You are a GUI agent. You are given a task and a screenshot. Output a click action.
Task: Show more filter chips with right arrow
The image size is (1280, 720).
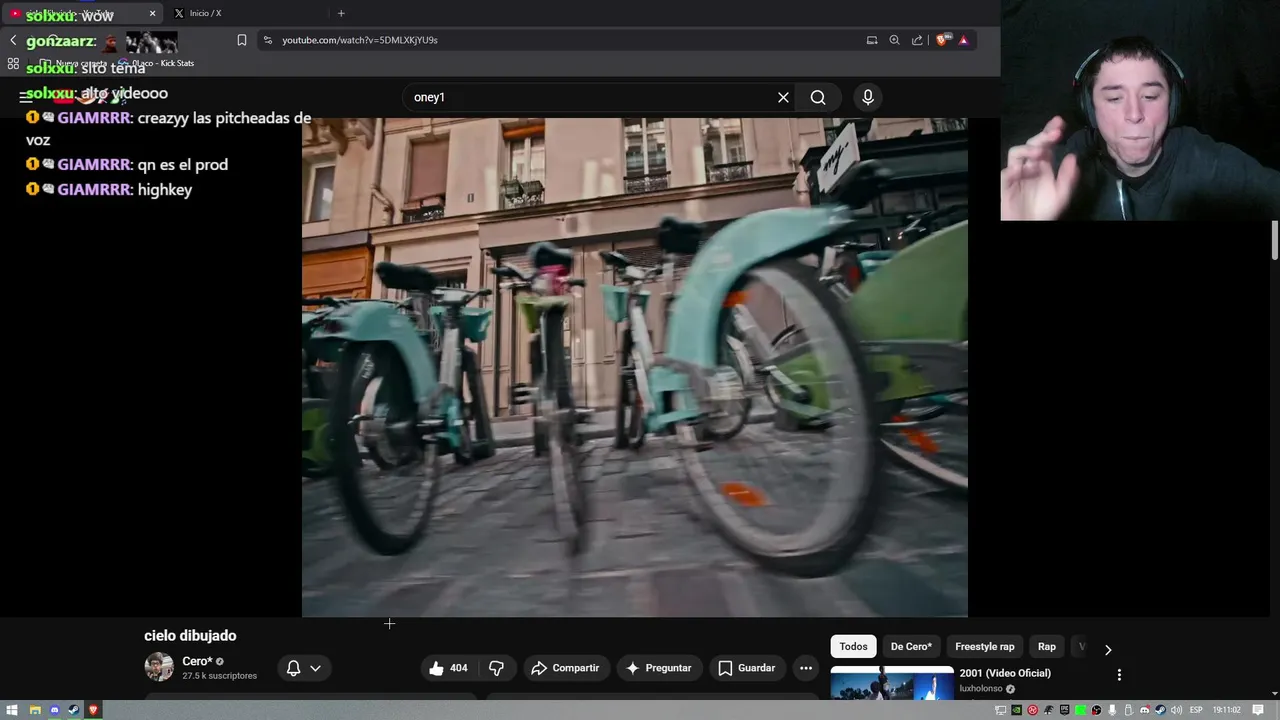click(x=1108, y=649)
